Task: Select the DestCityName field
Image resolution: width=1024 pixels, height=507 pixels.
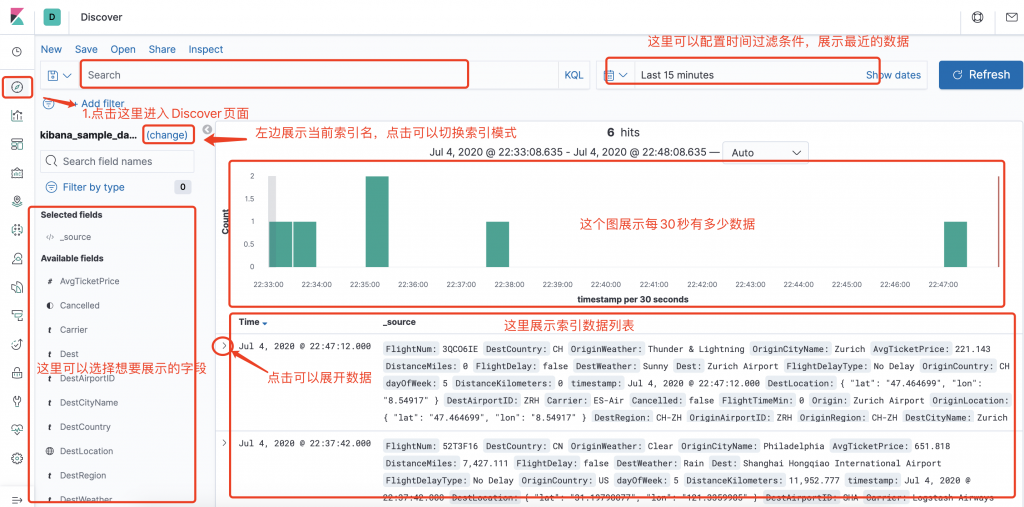Action: pyautogui.click(x=89, y=402)
